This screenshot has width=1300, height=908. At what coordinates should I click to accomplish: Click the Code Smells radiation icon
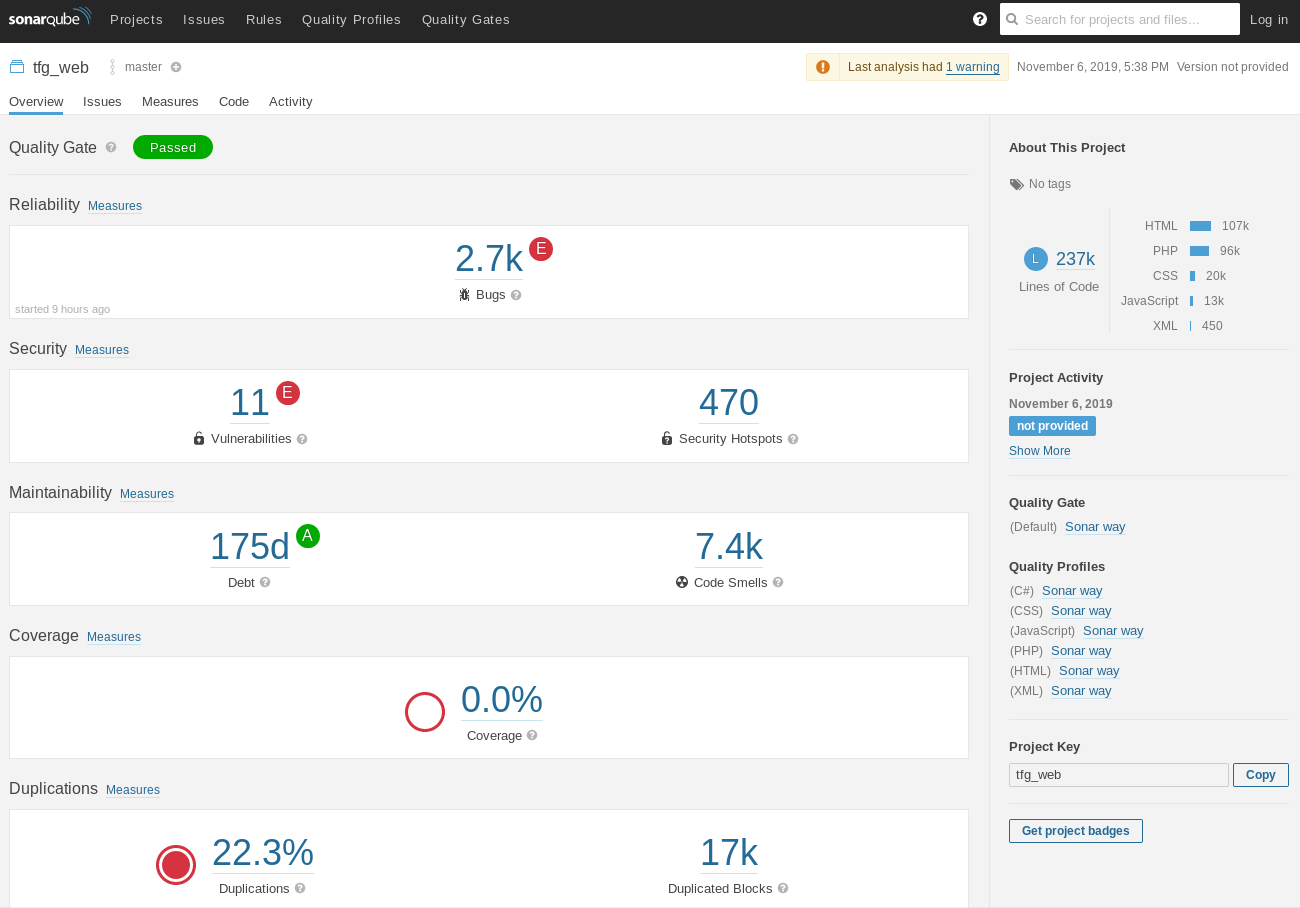tap(682, 582)
